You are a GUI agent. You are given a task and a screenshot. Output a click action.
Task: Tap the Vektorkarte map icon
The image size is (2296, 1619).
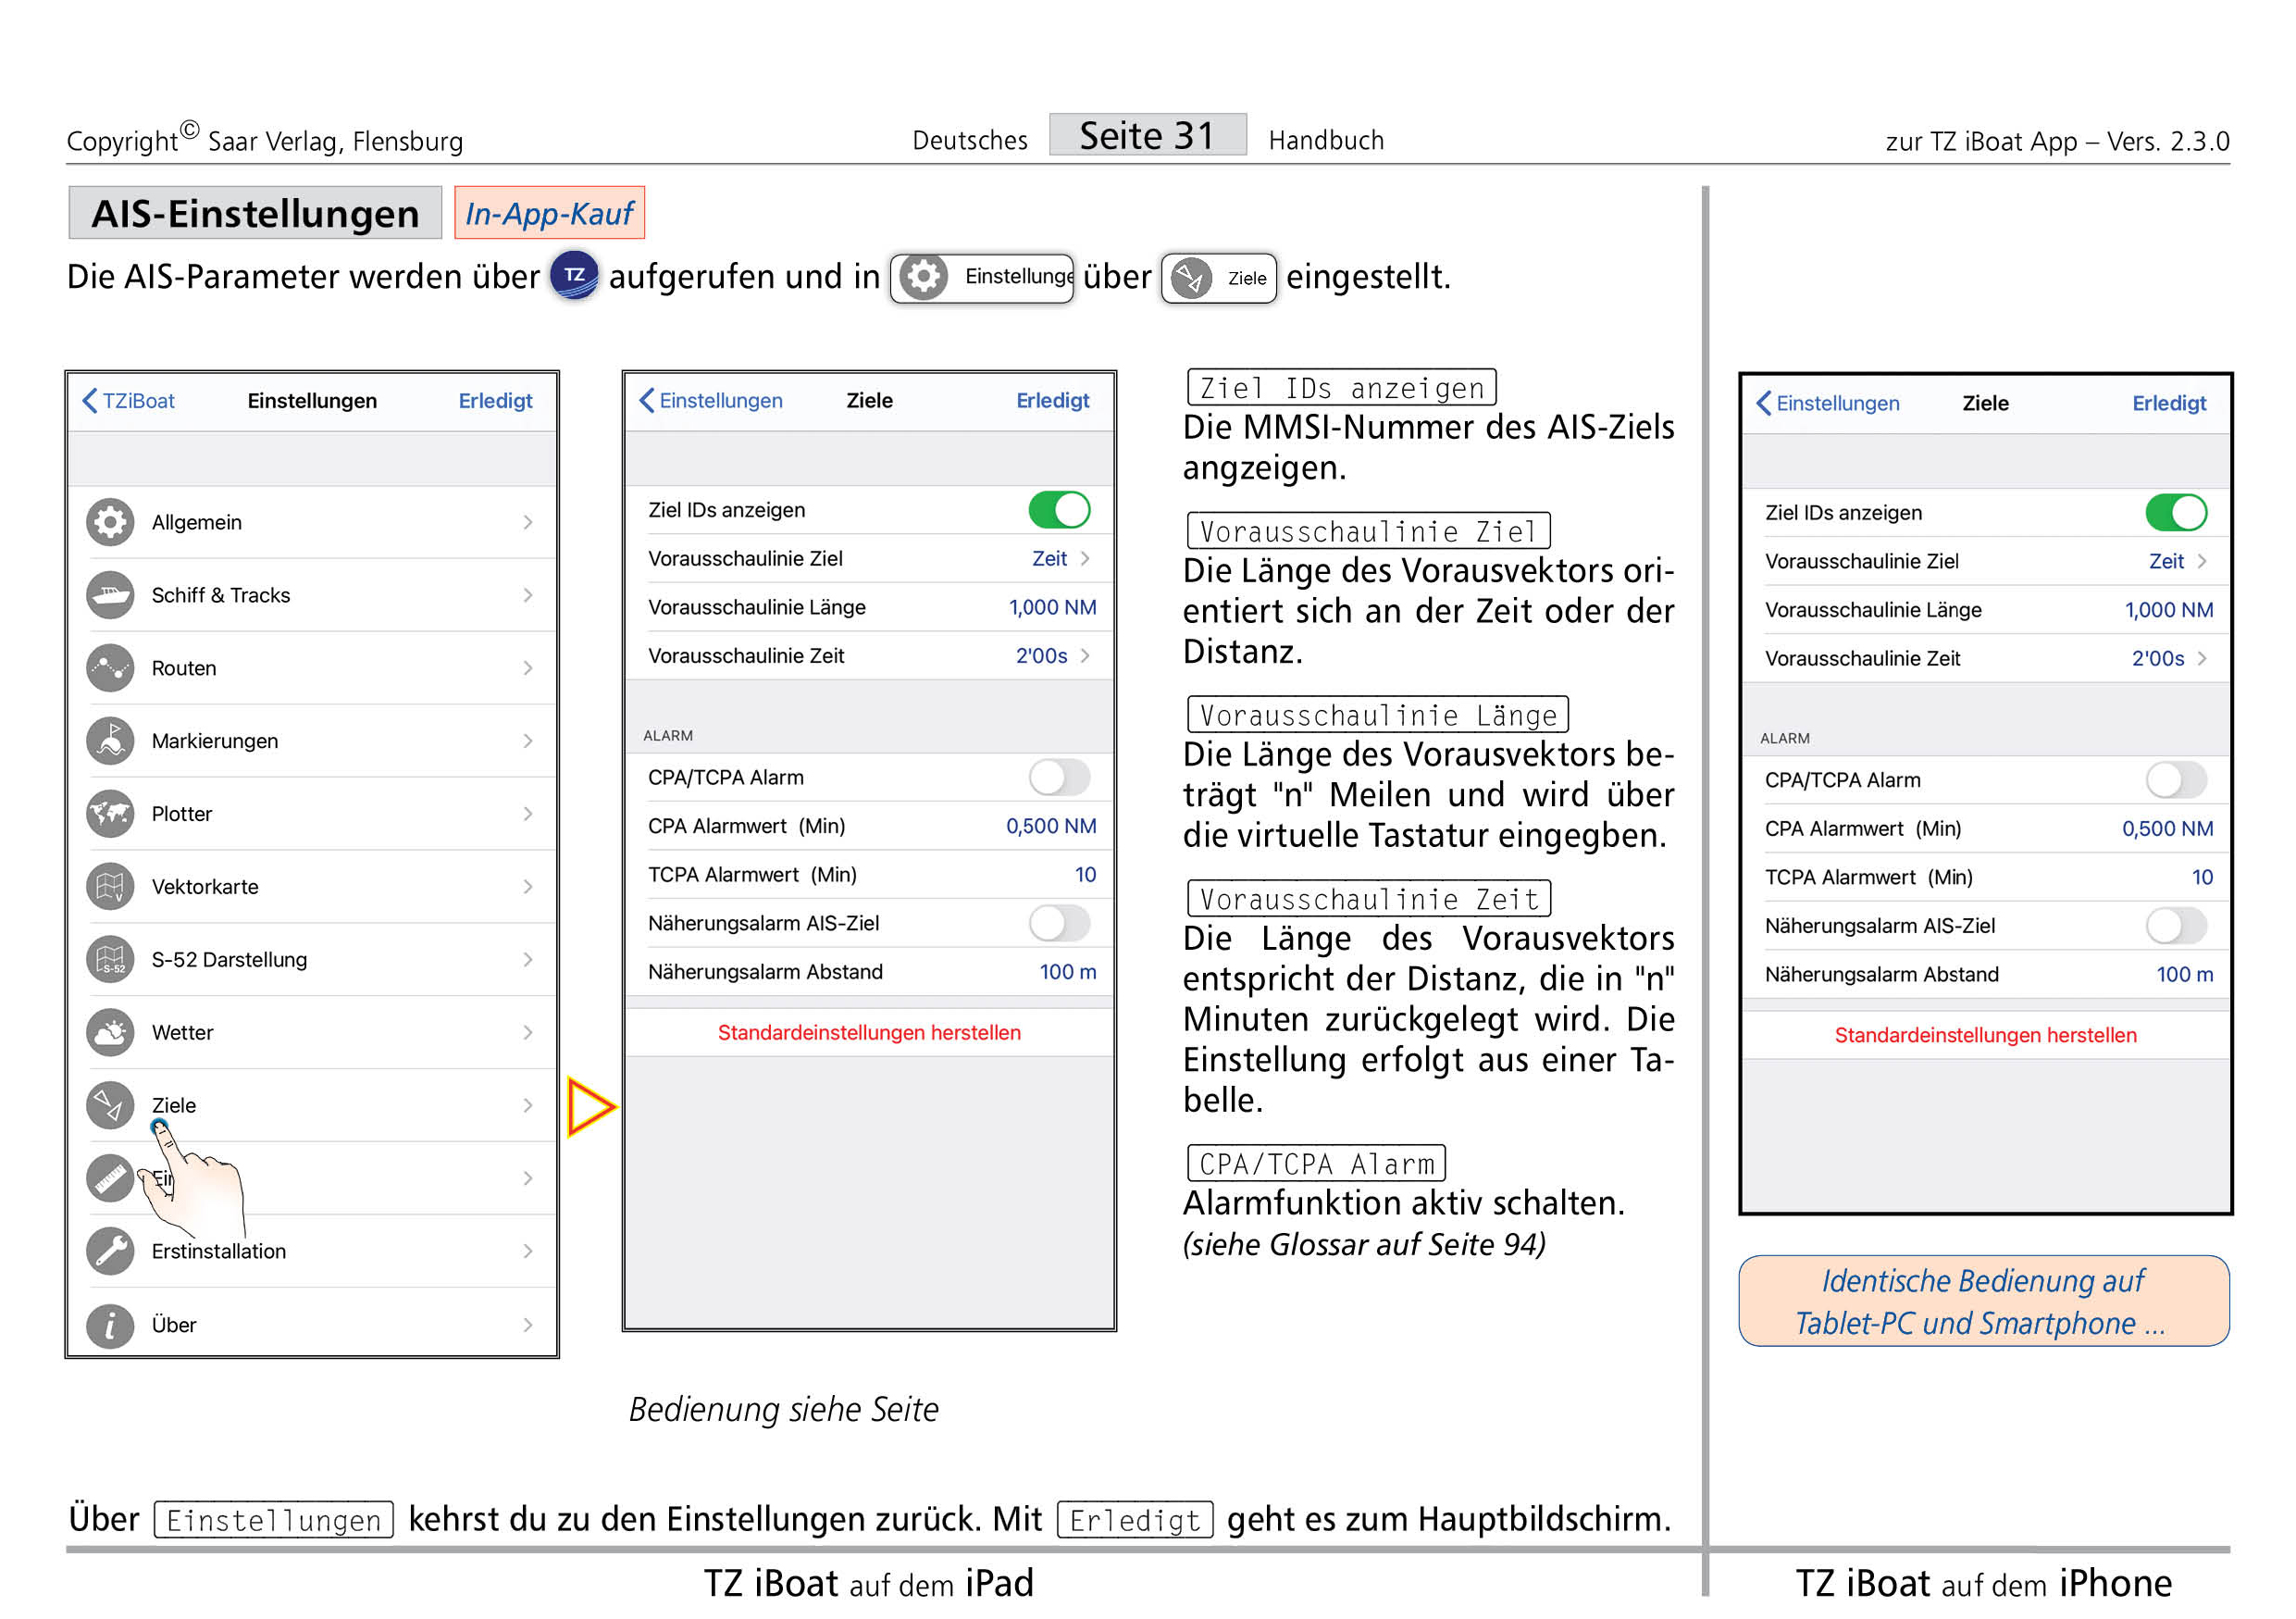[110, 888]
